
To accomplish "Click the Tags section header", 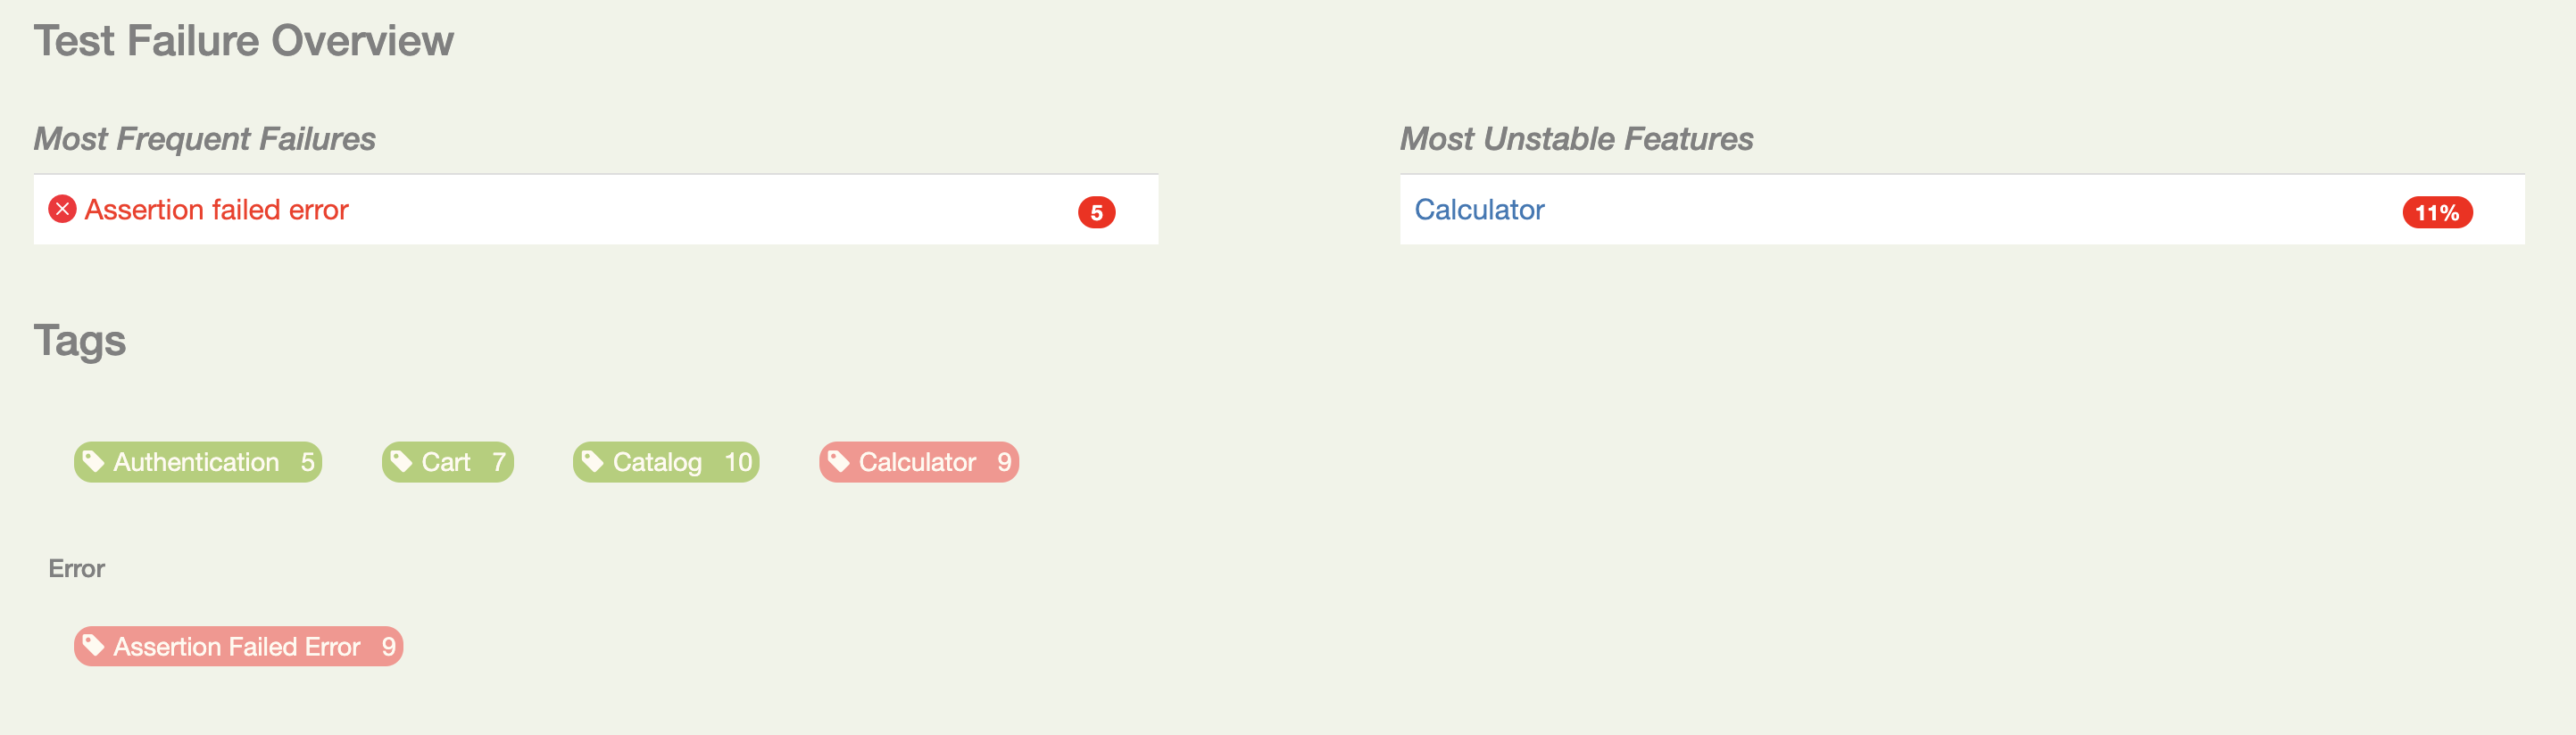I will (80, 340).
